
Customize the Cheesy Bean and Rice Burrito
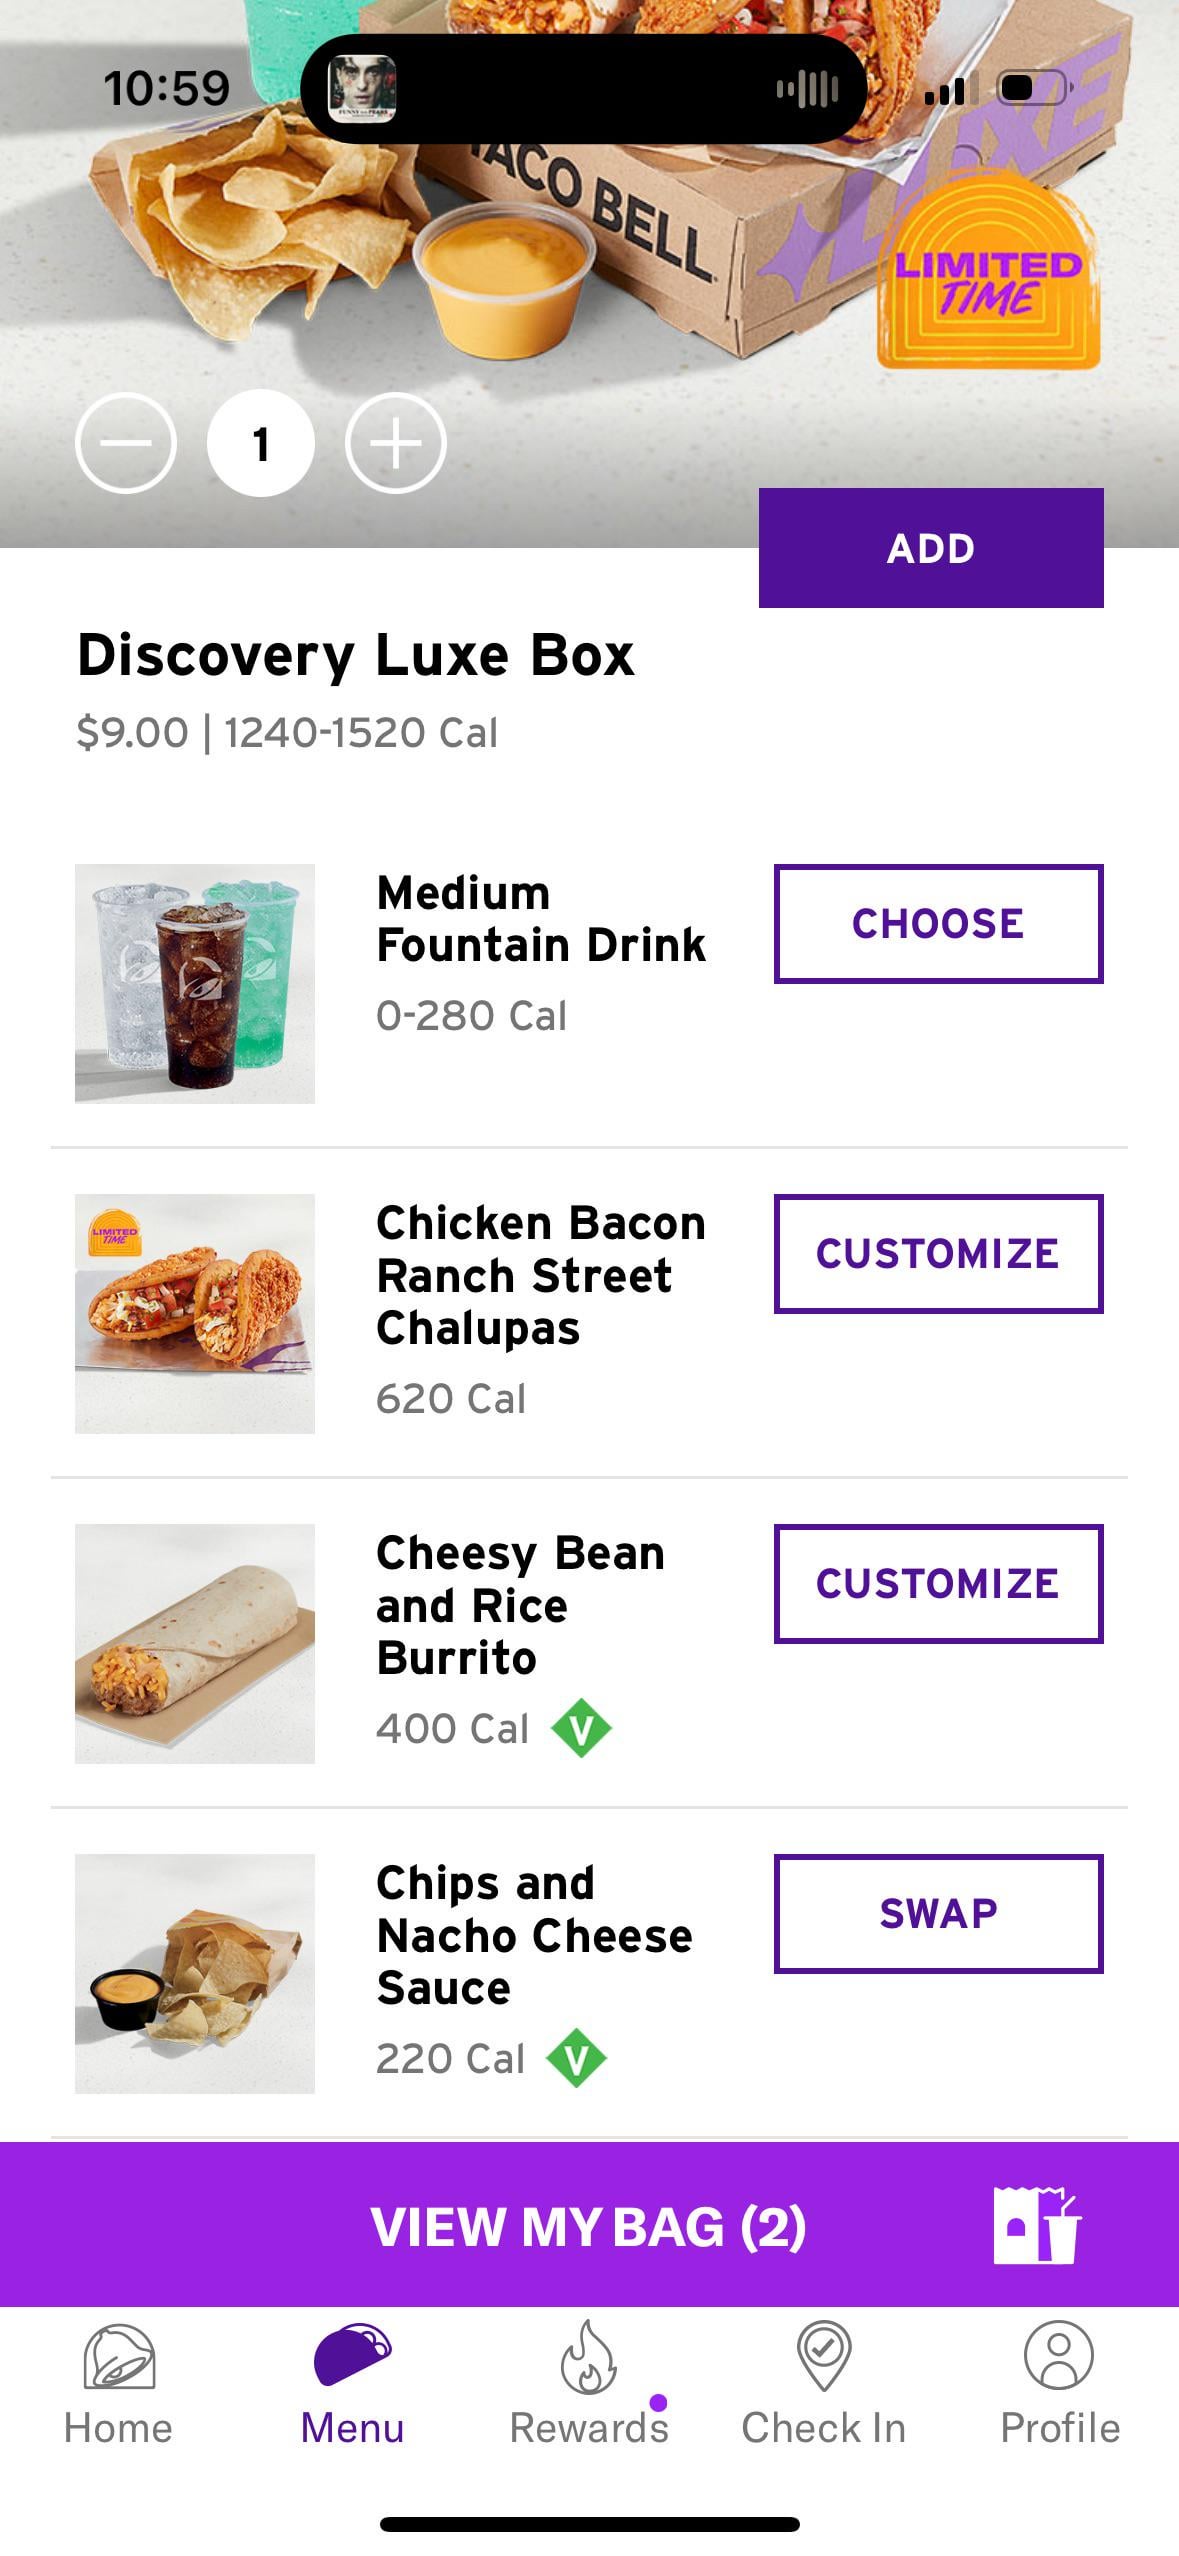coord(937,1583)
